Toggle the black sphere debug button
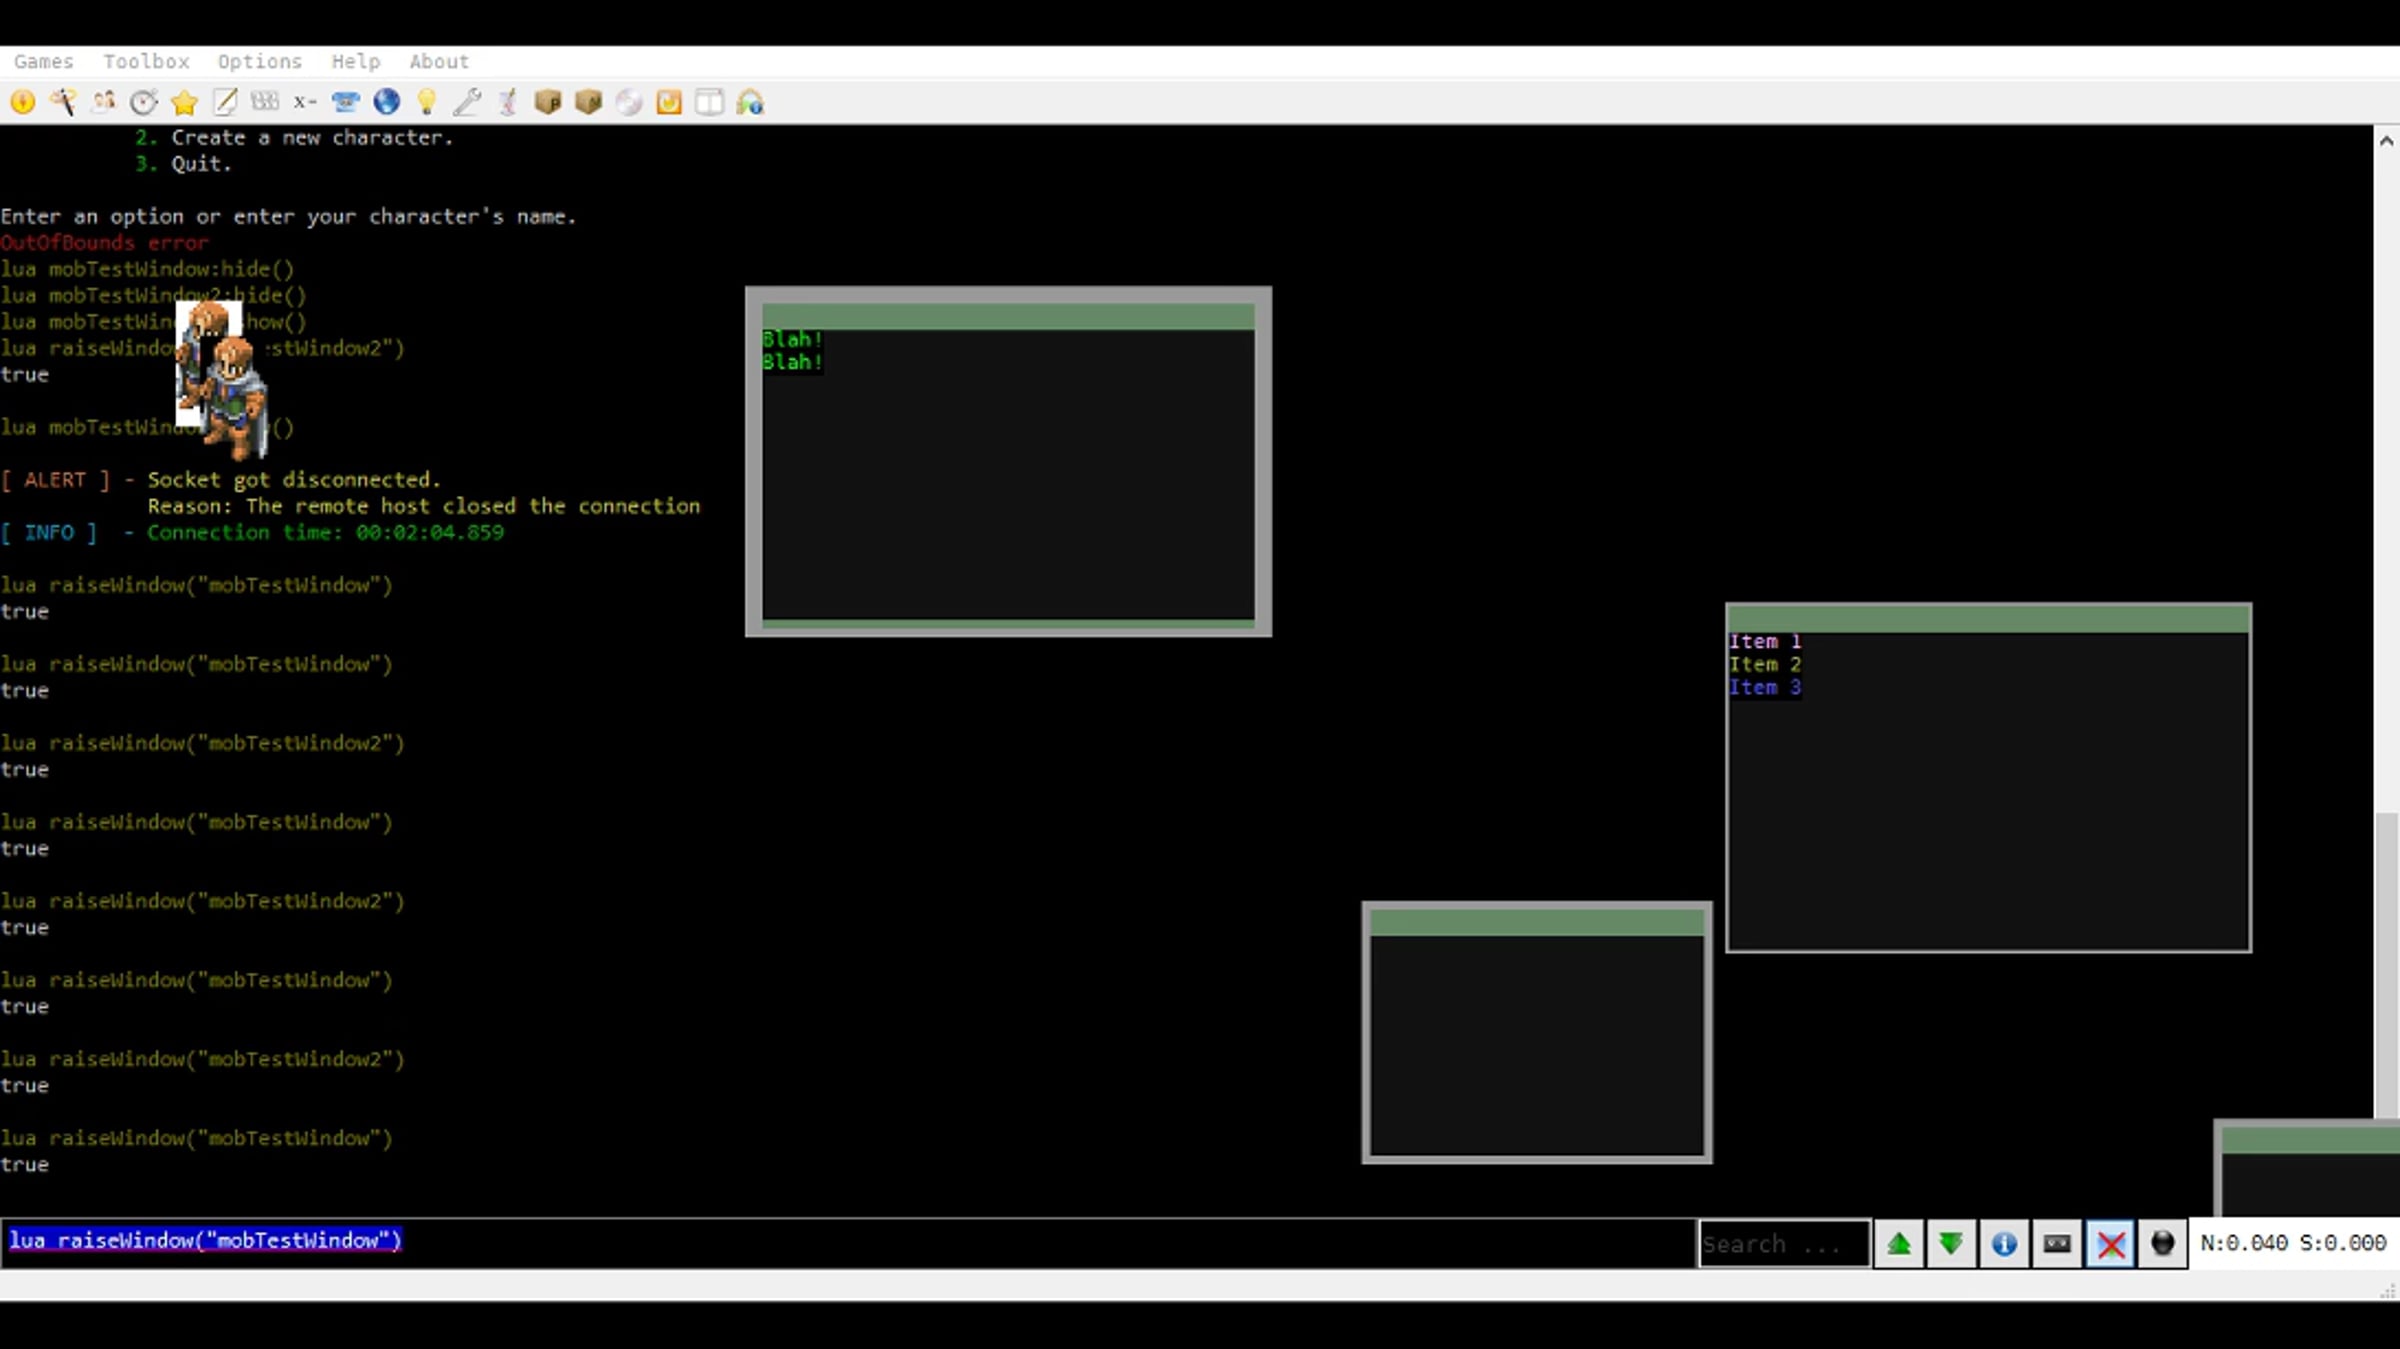The image size is (2400, 1349). [2162, 1243]
